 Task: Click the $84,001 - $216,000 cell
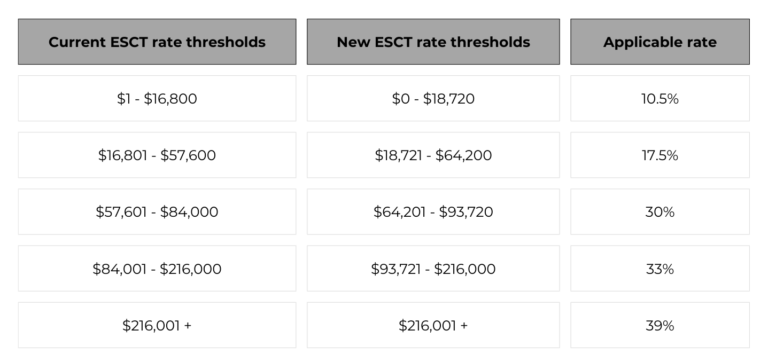(157, 268)
